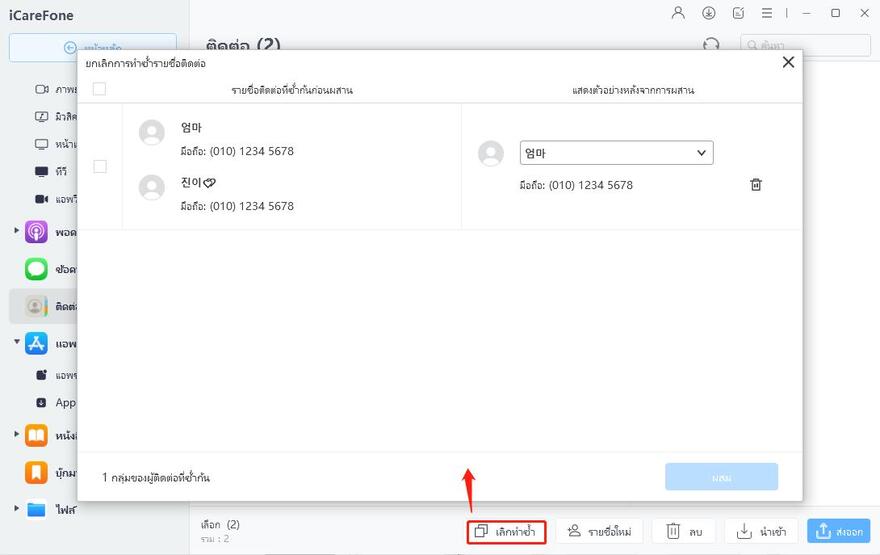This screenshot has height=555, width=880.
Task: Check the select-all checkbox in header
Action: [x=99, y=89]
